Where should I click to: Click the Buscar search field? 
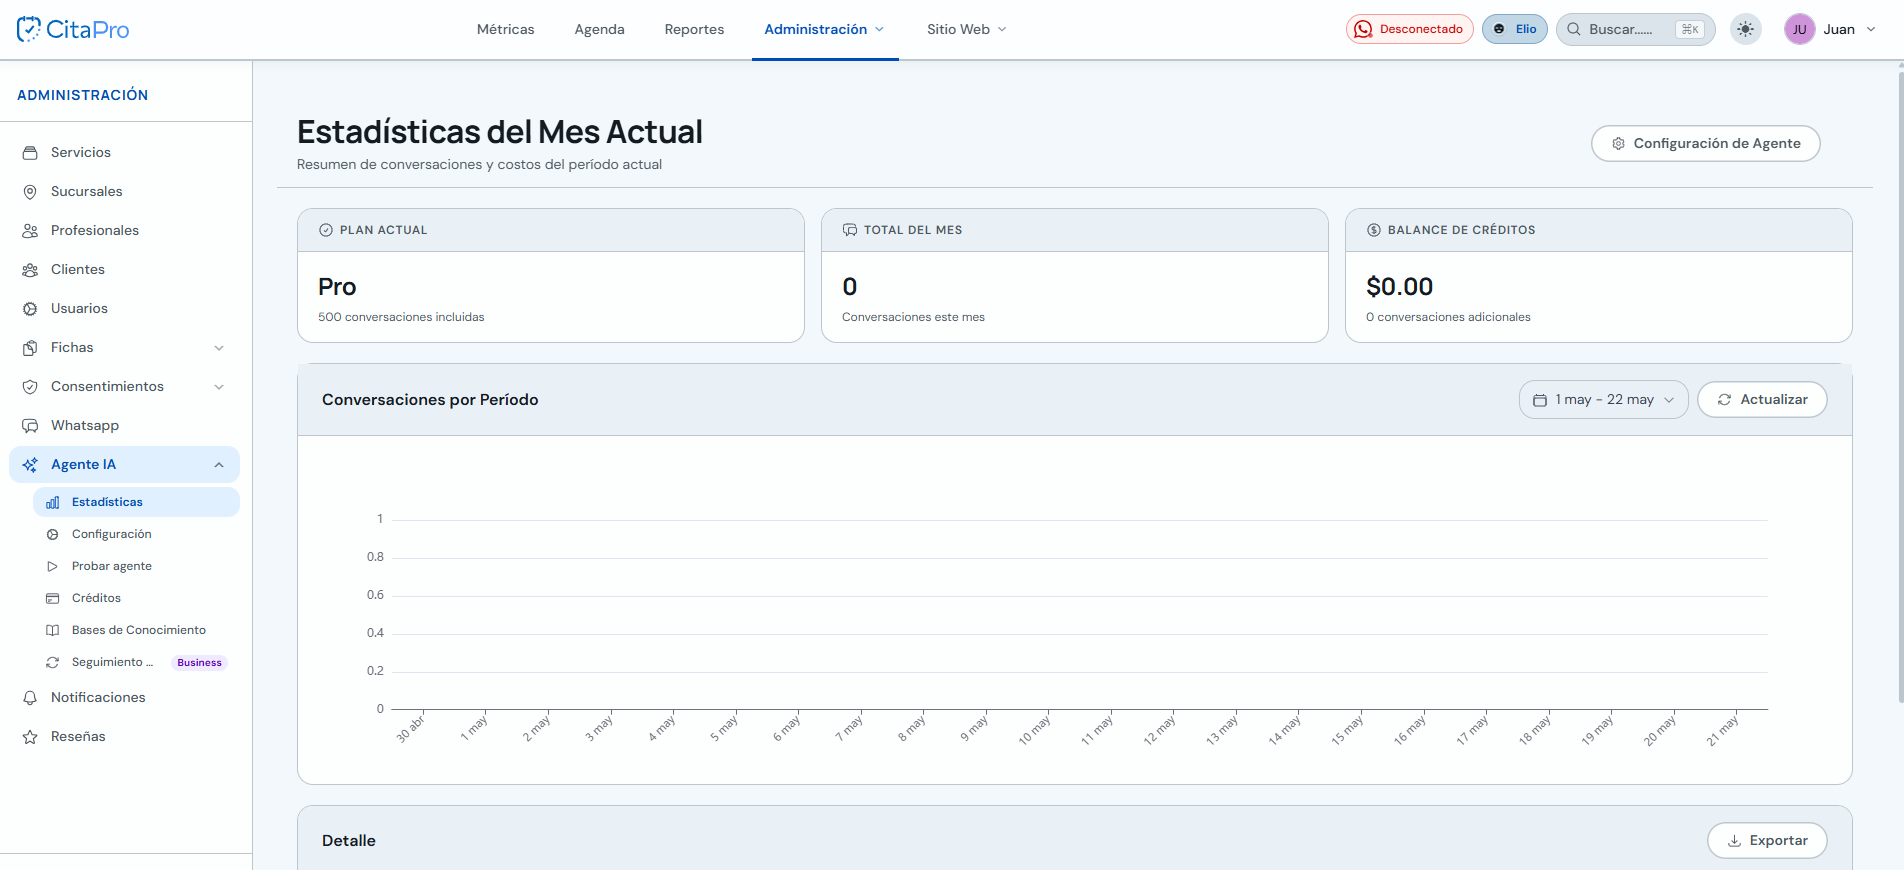(x=1635, y=29)
